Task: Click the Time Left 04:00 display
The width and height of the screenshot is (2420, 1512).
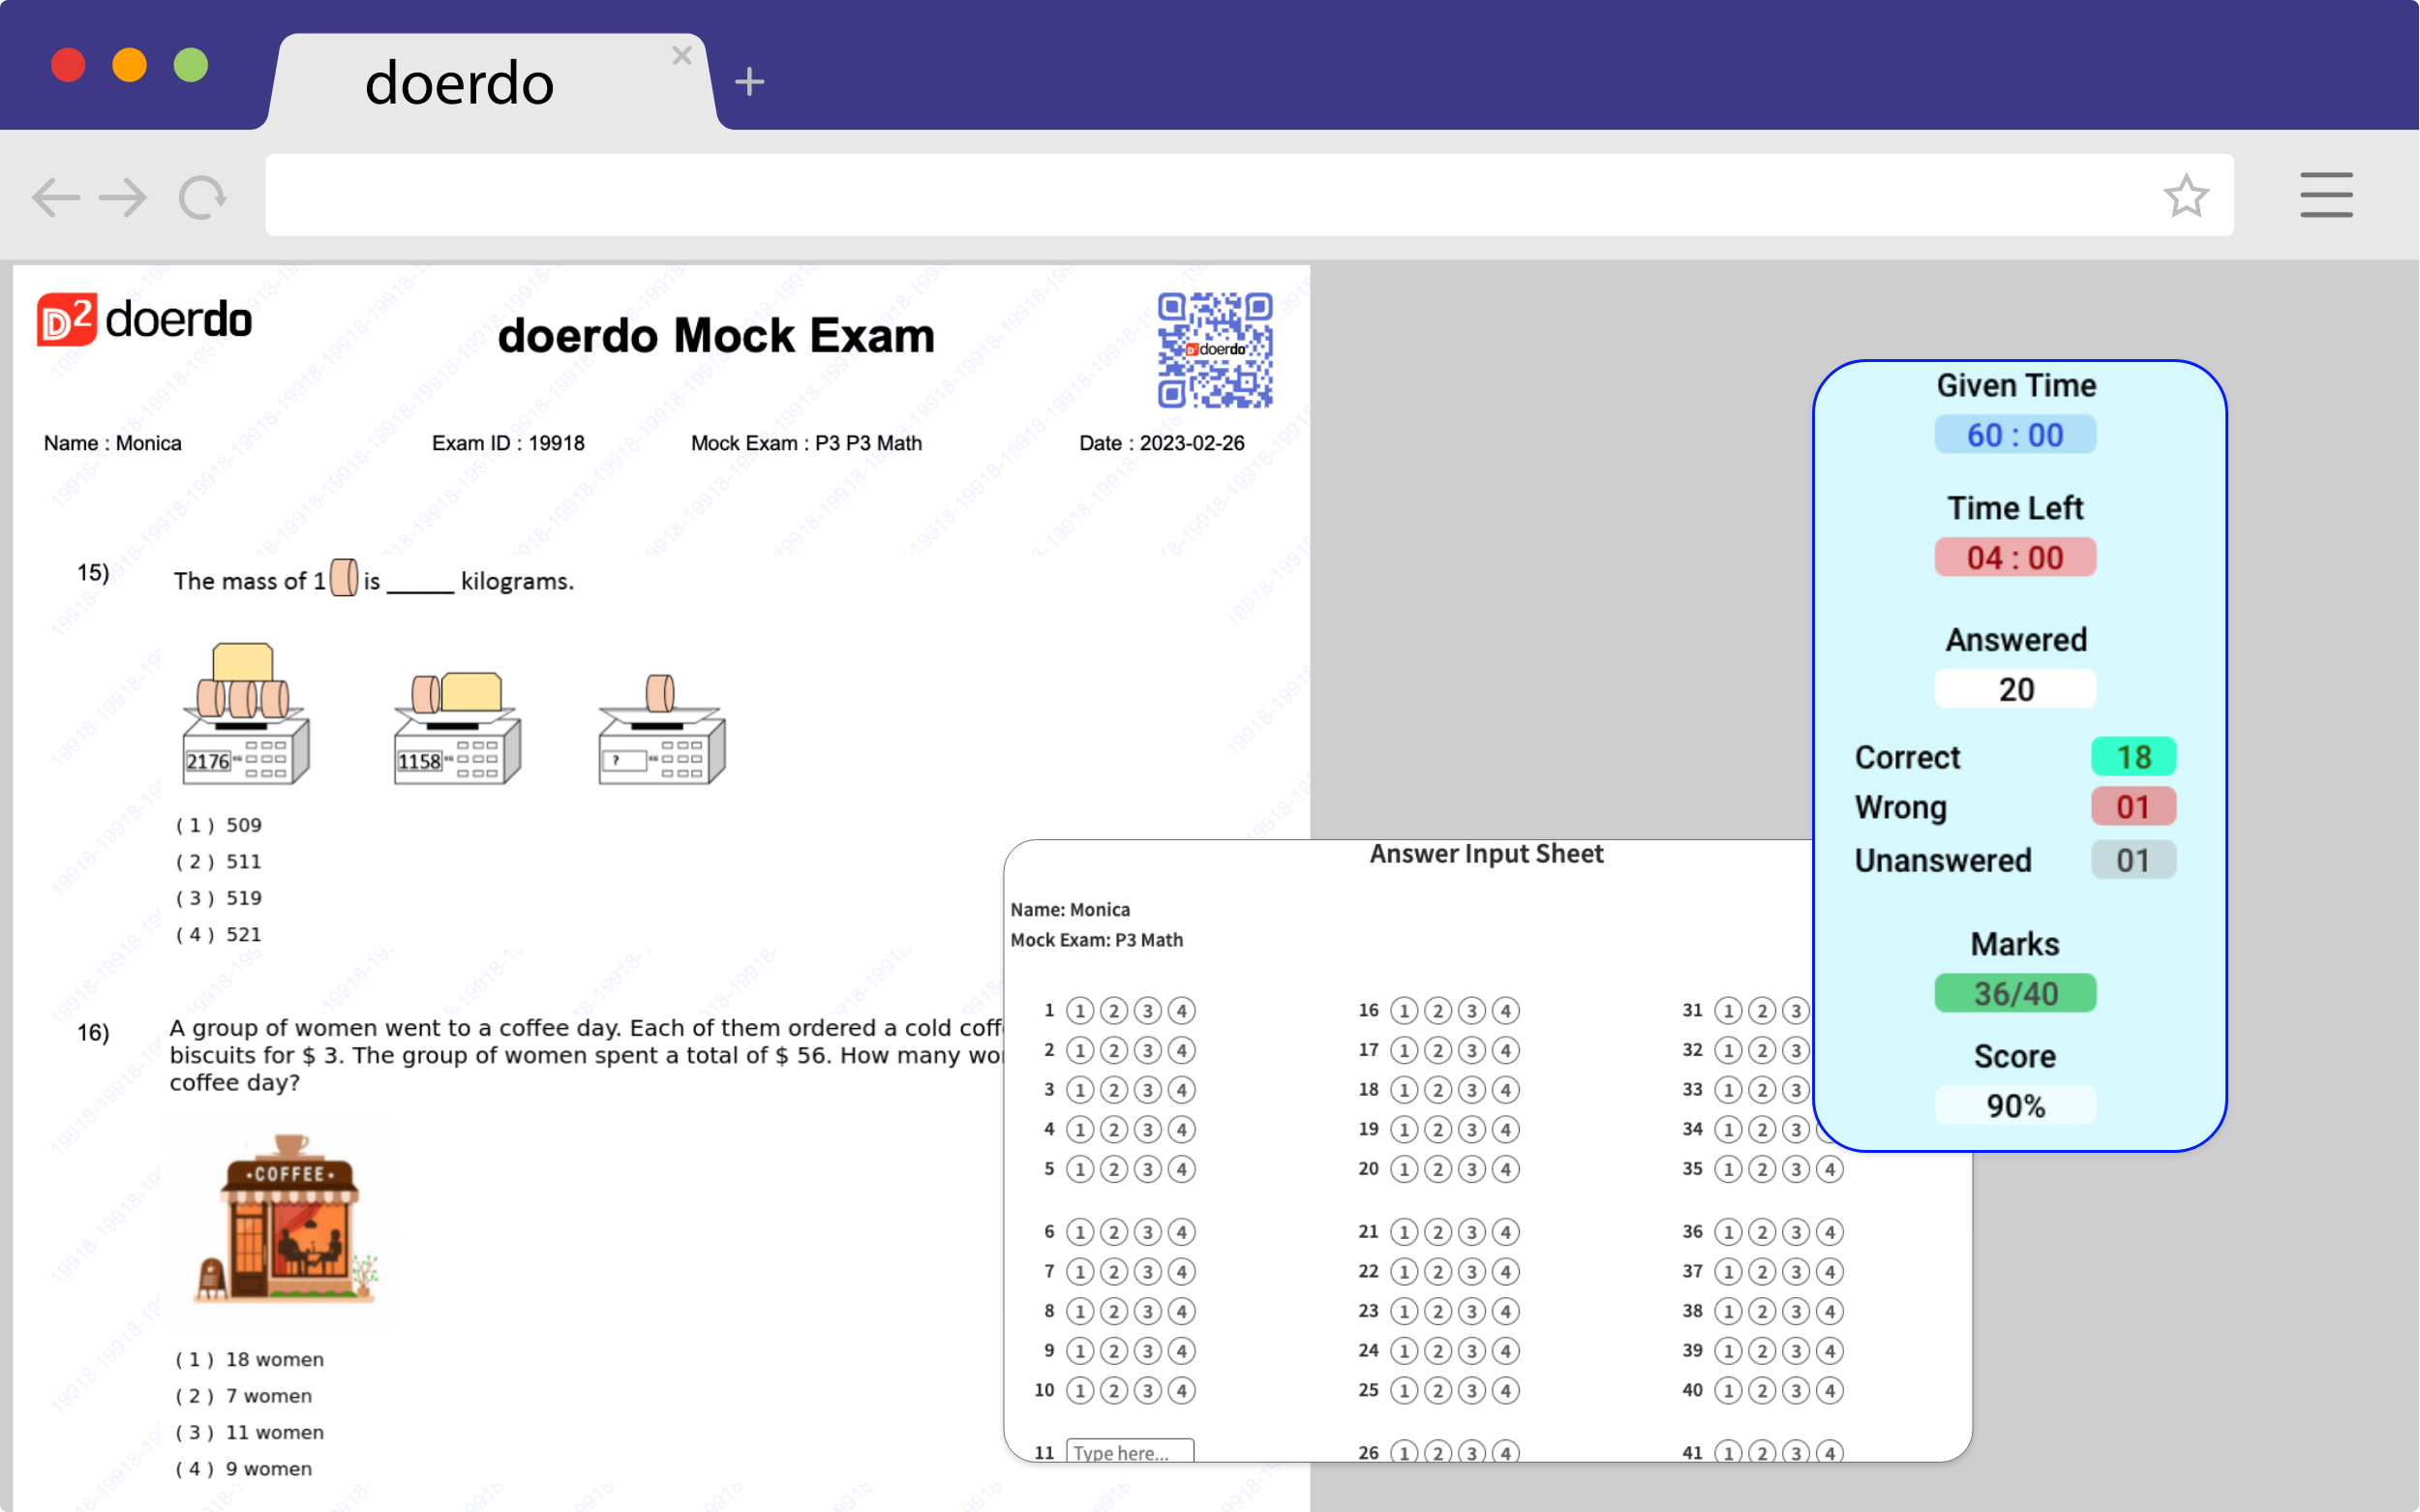Action: click(x=2015, y=557)
